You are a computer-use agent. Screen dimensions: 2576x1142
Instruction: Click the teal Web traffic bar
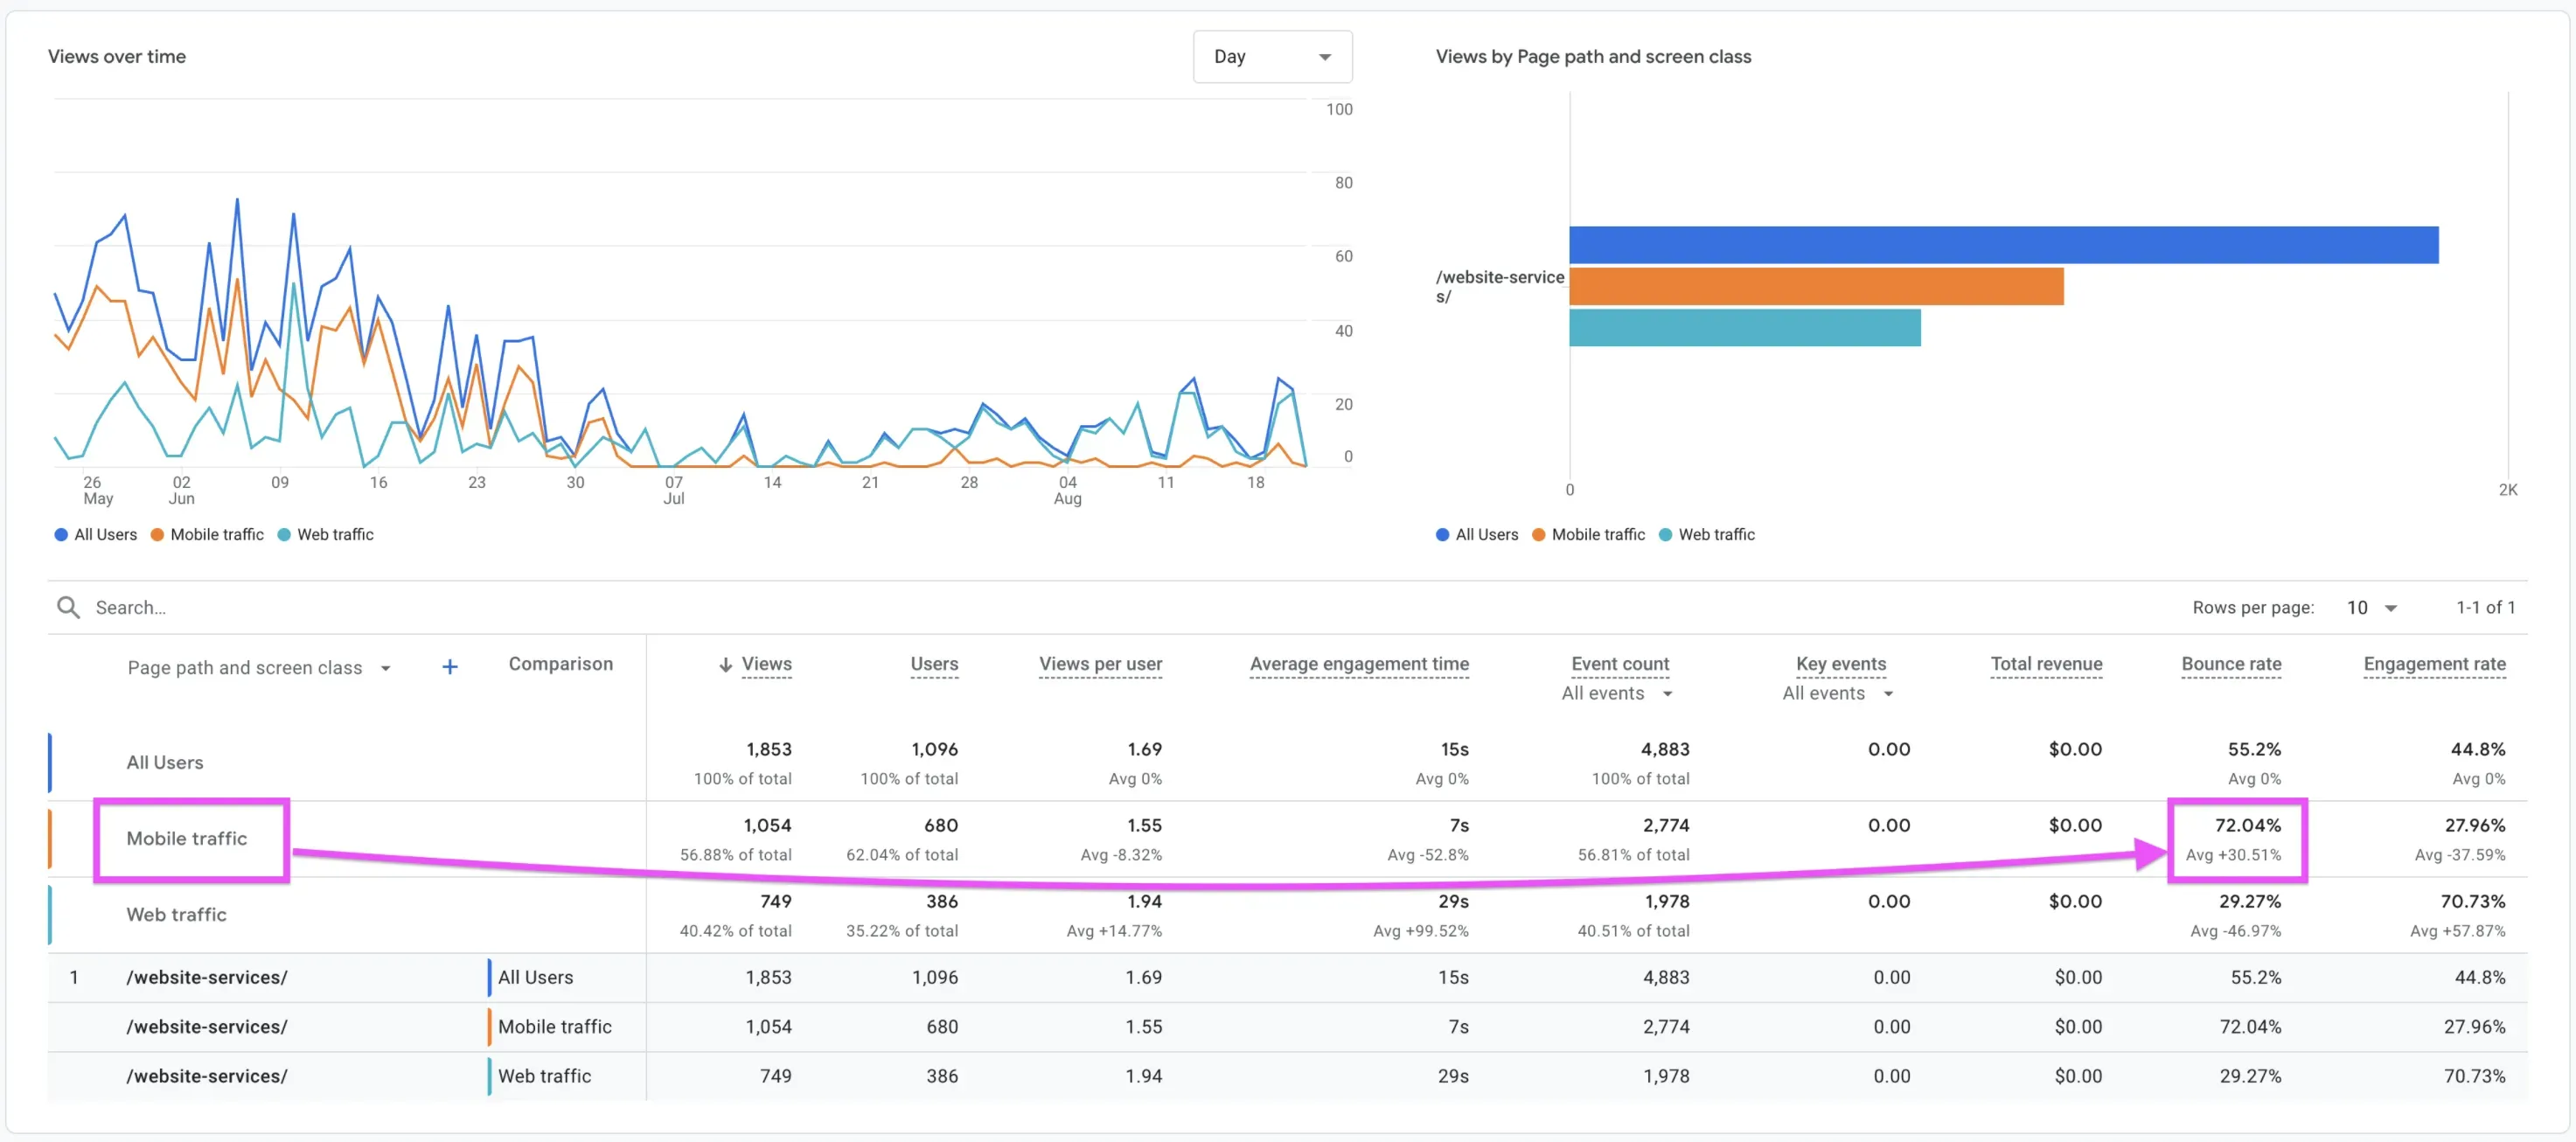pyautogui.click(x=1744, y=328)
